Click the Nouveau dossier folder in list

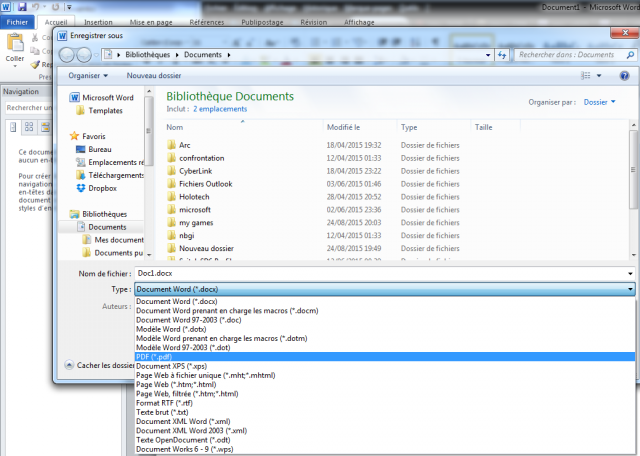point(200,249)
